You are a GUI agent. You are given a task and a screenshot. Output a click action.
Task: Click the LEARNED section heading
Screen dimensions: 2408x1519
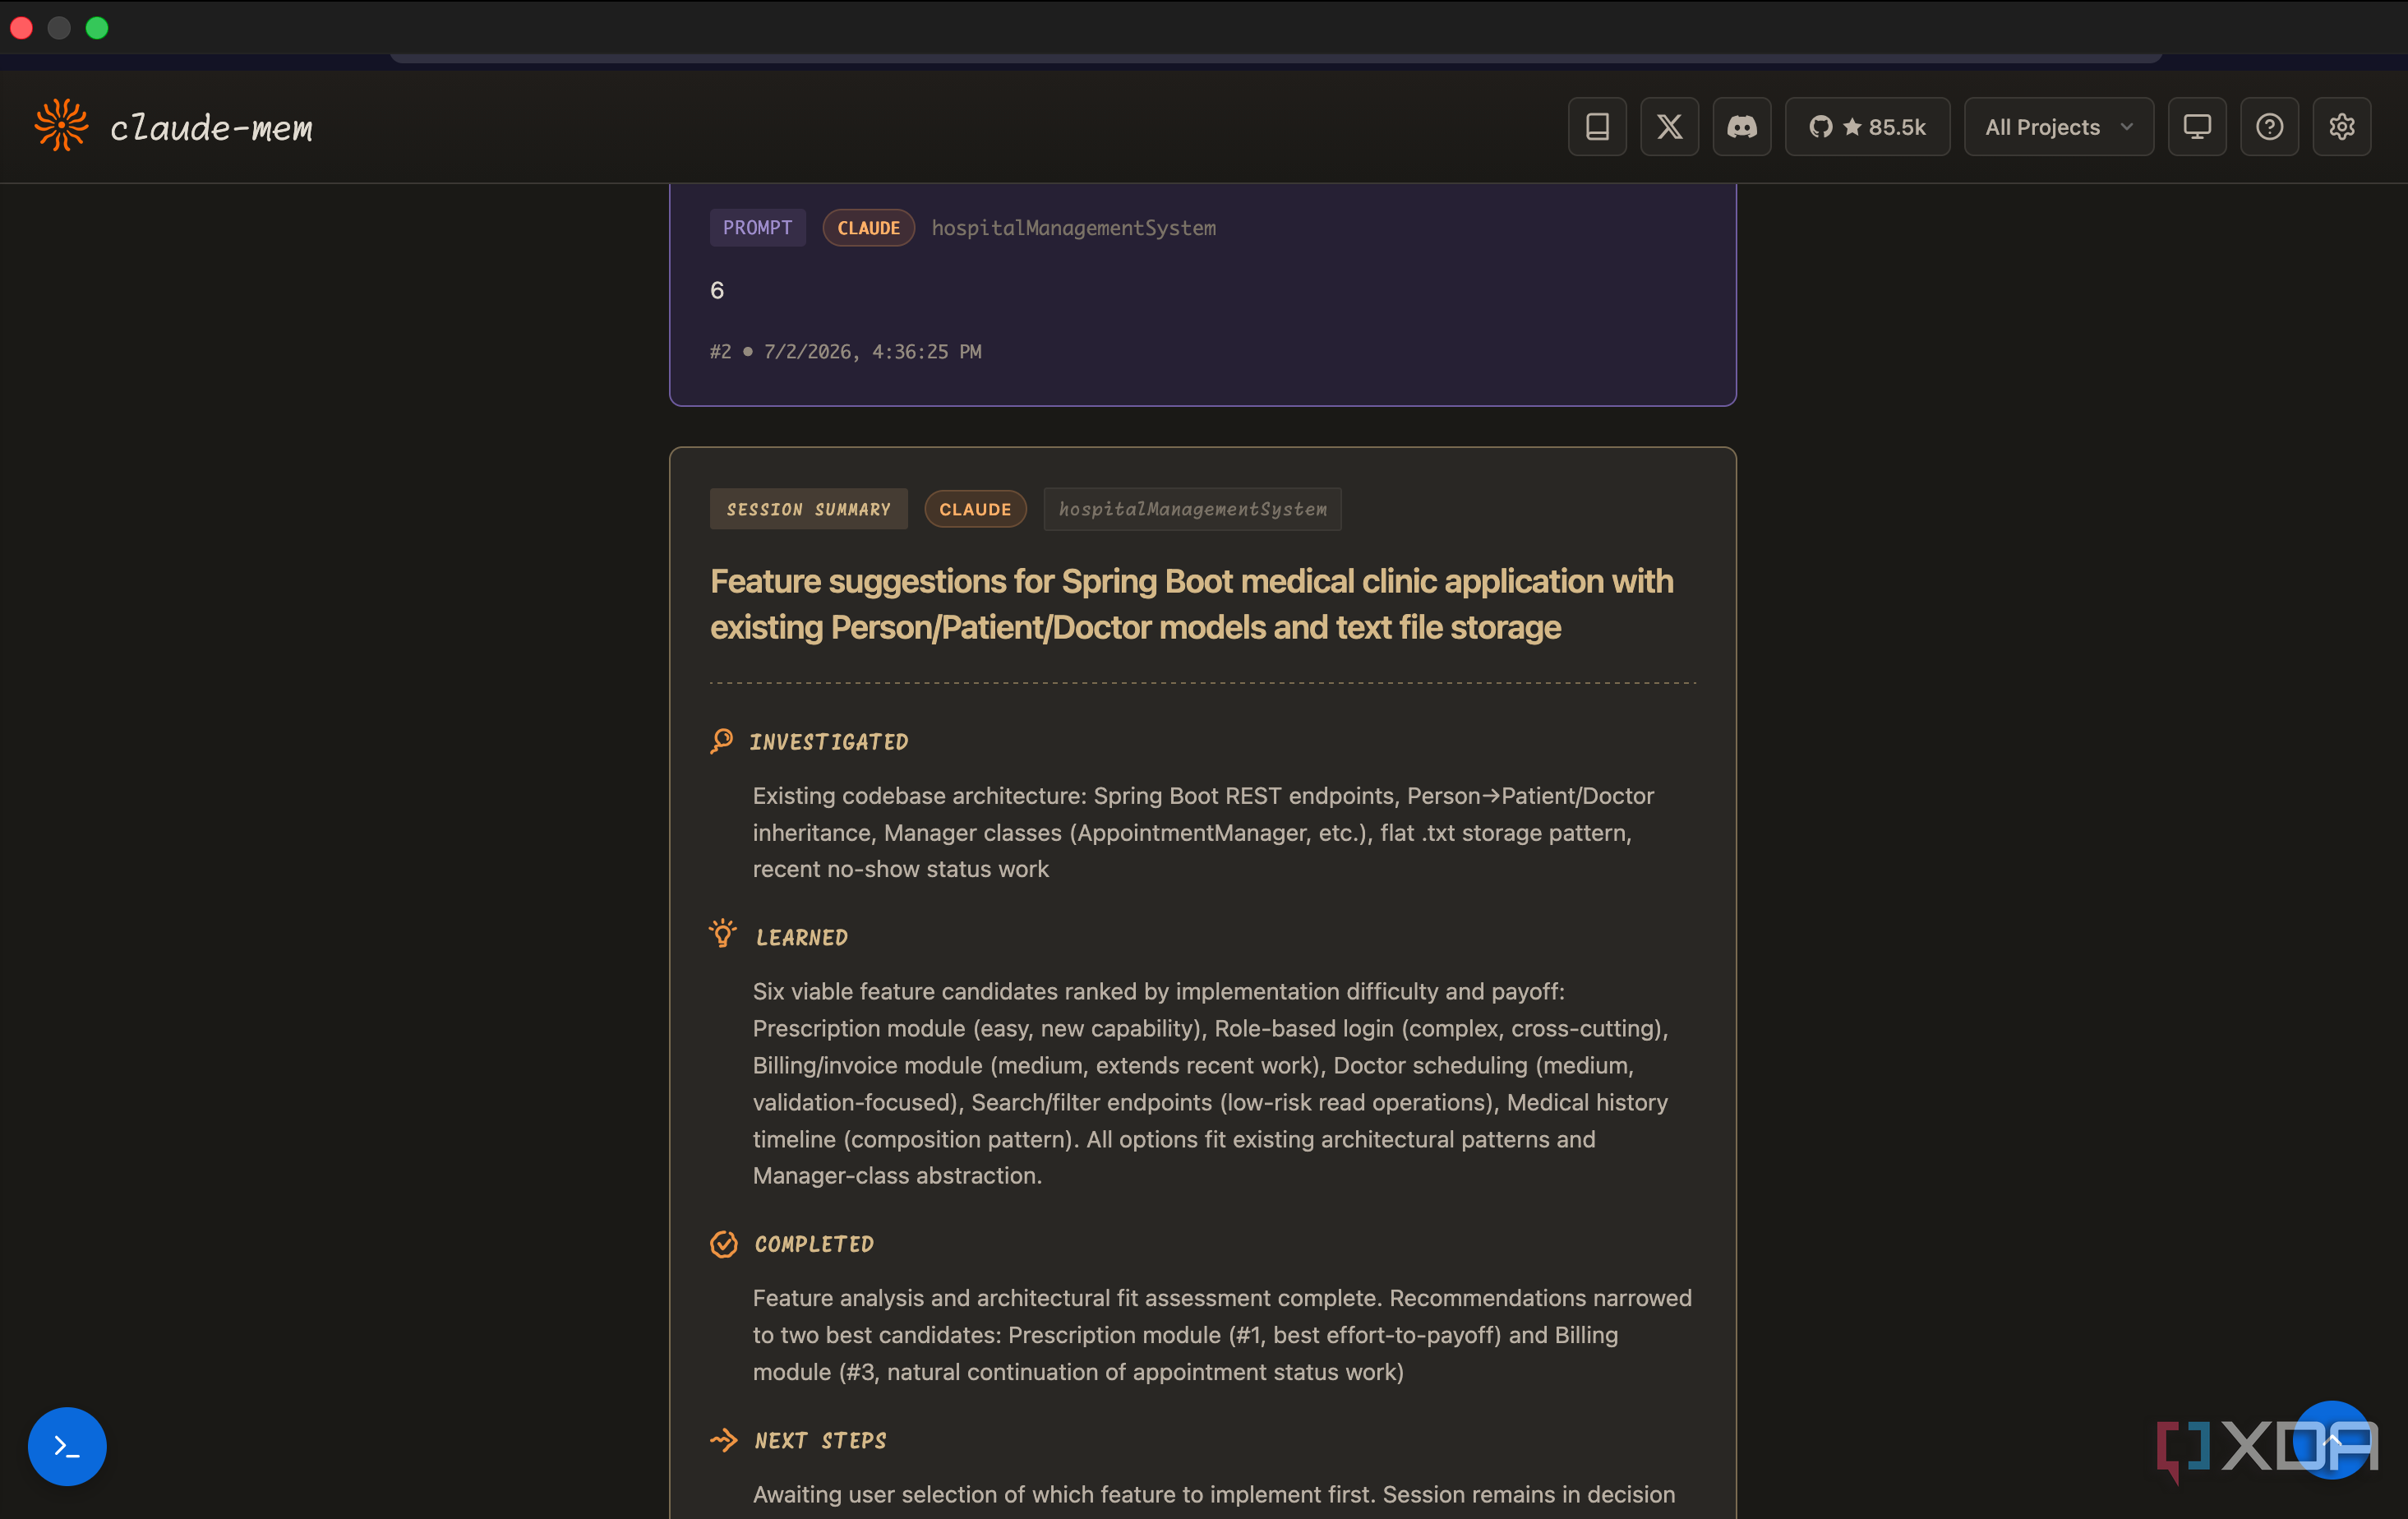[802, 937]
